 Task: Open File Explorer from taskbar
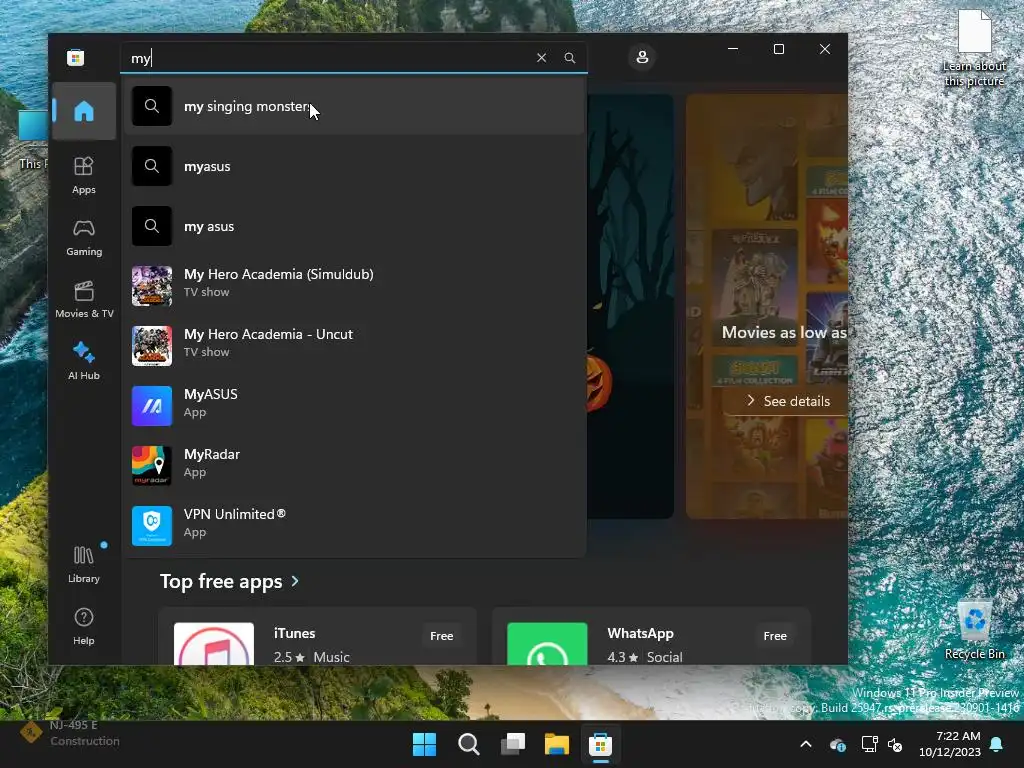pos(557,744)
